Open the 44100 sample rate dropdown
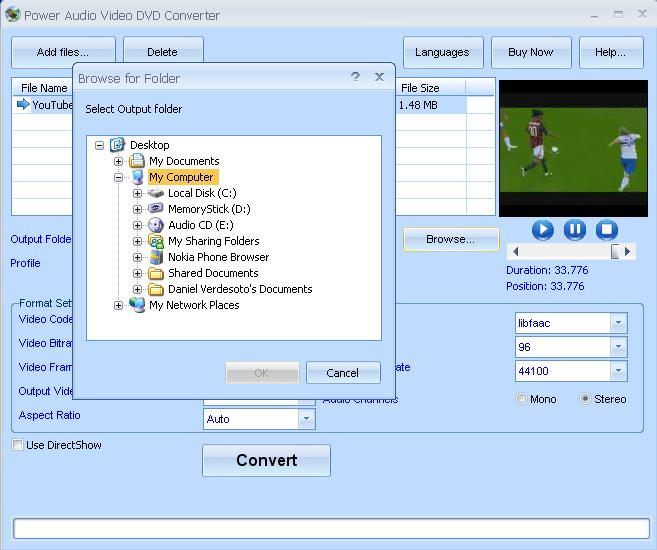Viewport: 657px width, 550px height. click(x=618, y=371)
